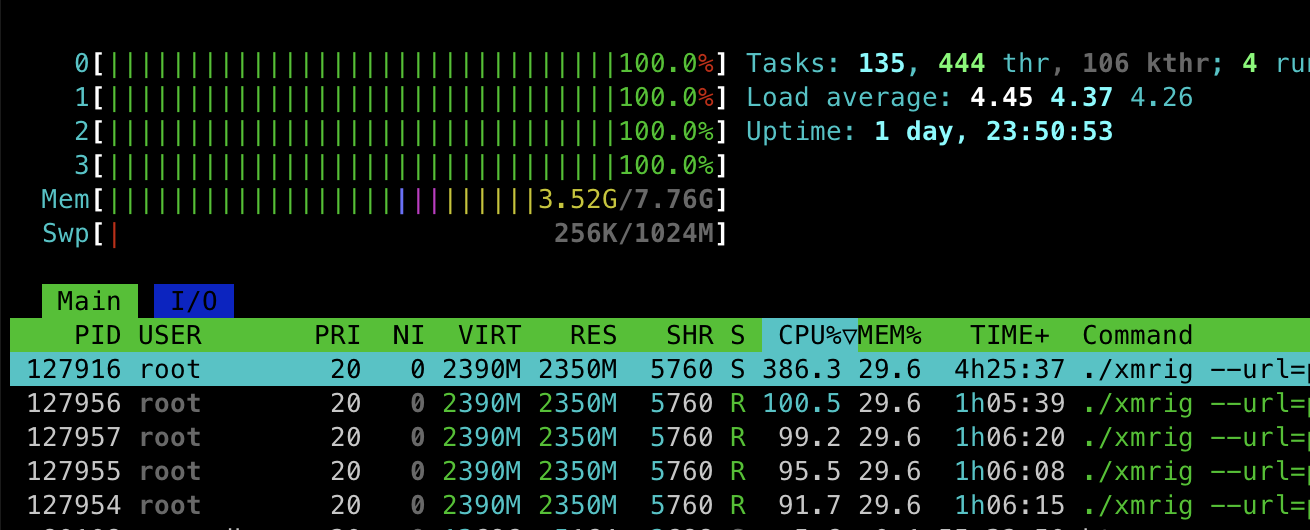The width and height of the screenshot is (1310, 530).
Task: Click the Tasks count value 135
Action: click(883, 64)
